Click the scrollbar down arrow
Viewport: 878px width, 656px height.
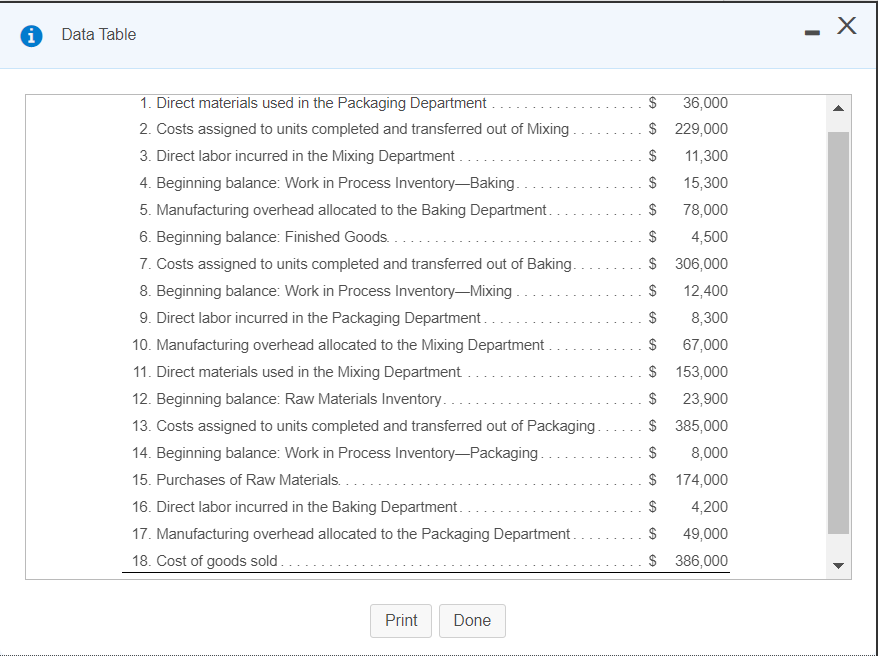[838, 564]
